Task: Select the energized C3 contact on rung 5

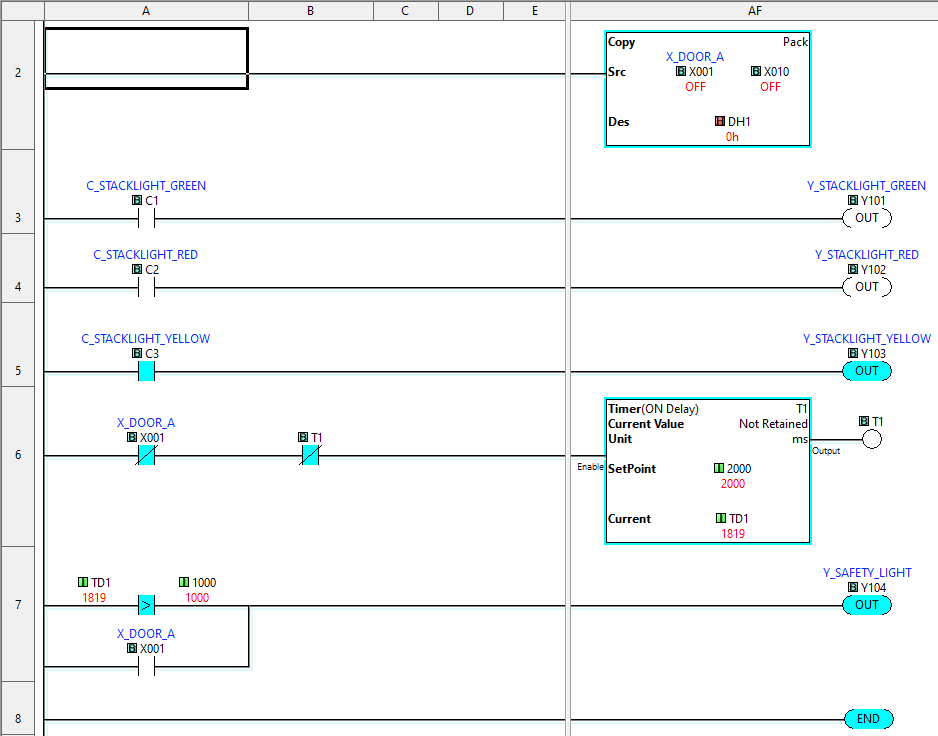Action: point(147,372)
